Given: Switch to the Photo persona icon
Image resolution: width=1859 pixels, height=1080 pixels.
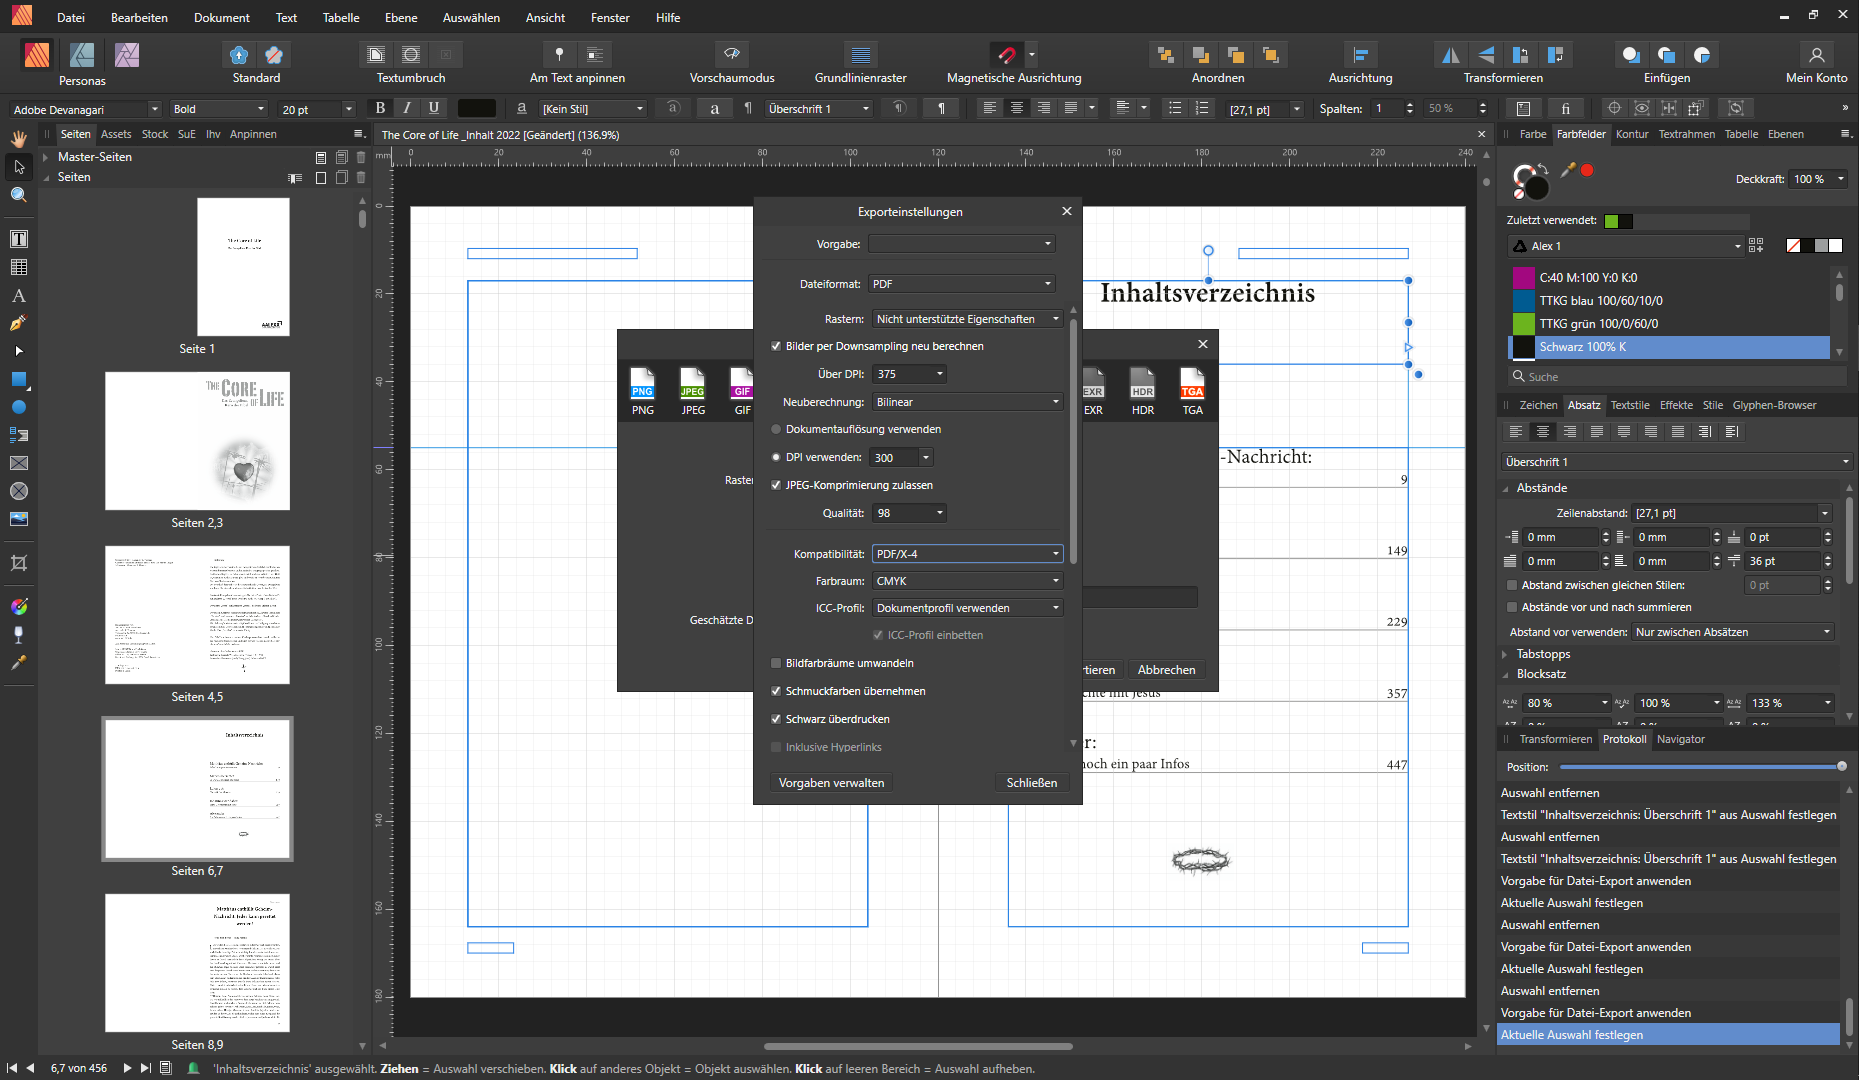Looking at the screenshot, I should [127, 54].
